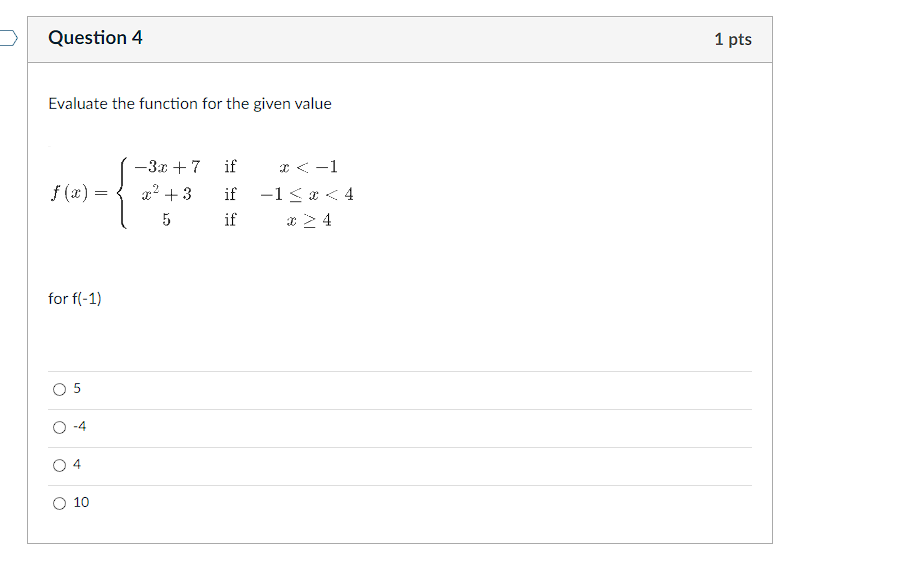This screenshot has width=902, height=580.
Task: Select the radio button for answer 5
Action: pyautogui.click(x=59, y=388)
